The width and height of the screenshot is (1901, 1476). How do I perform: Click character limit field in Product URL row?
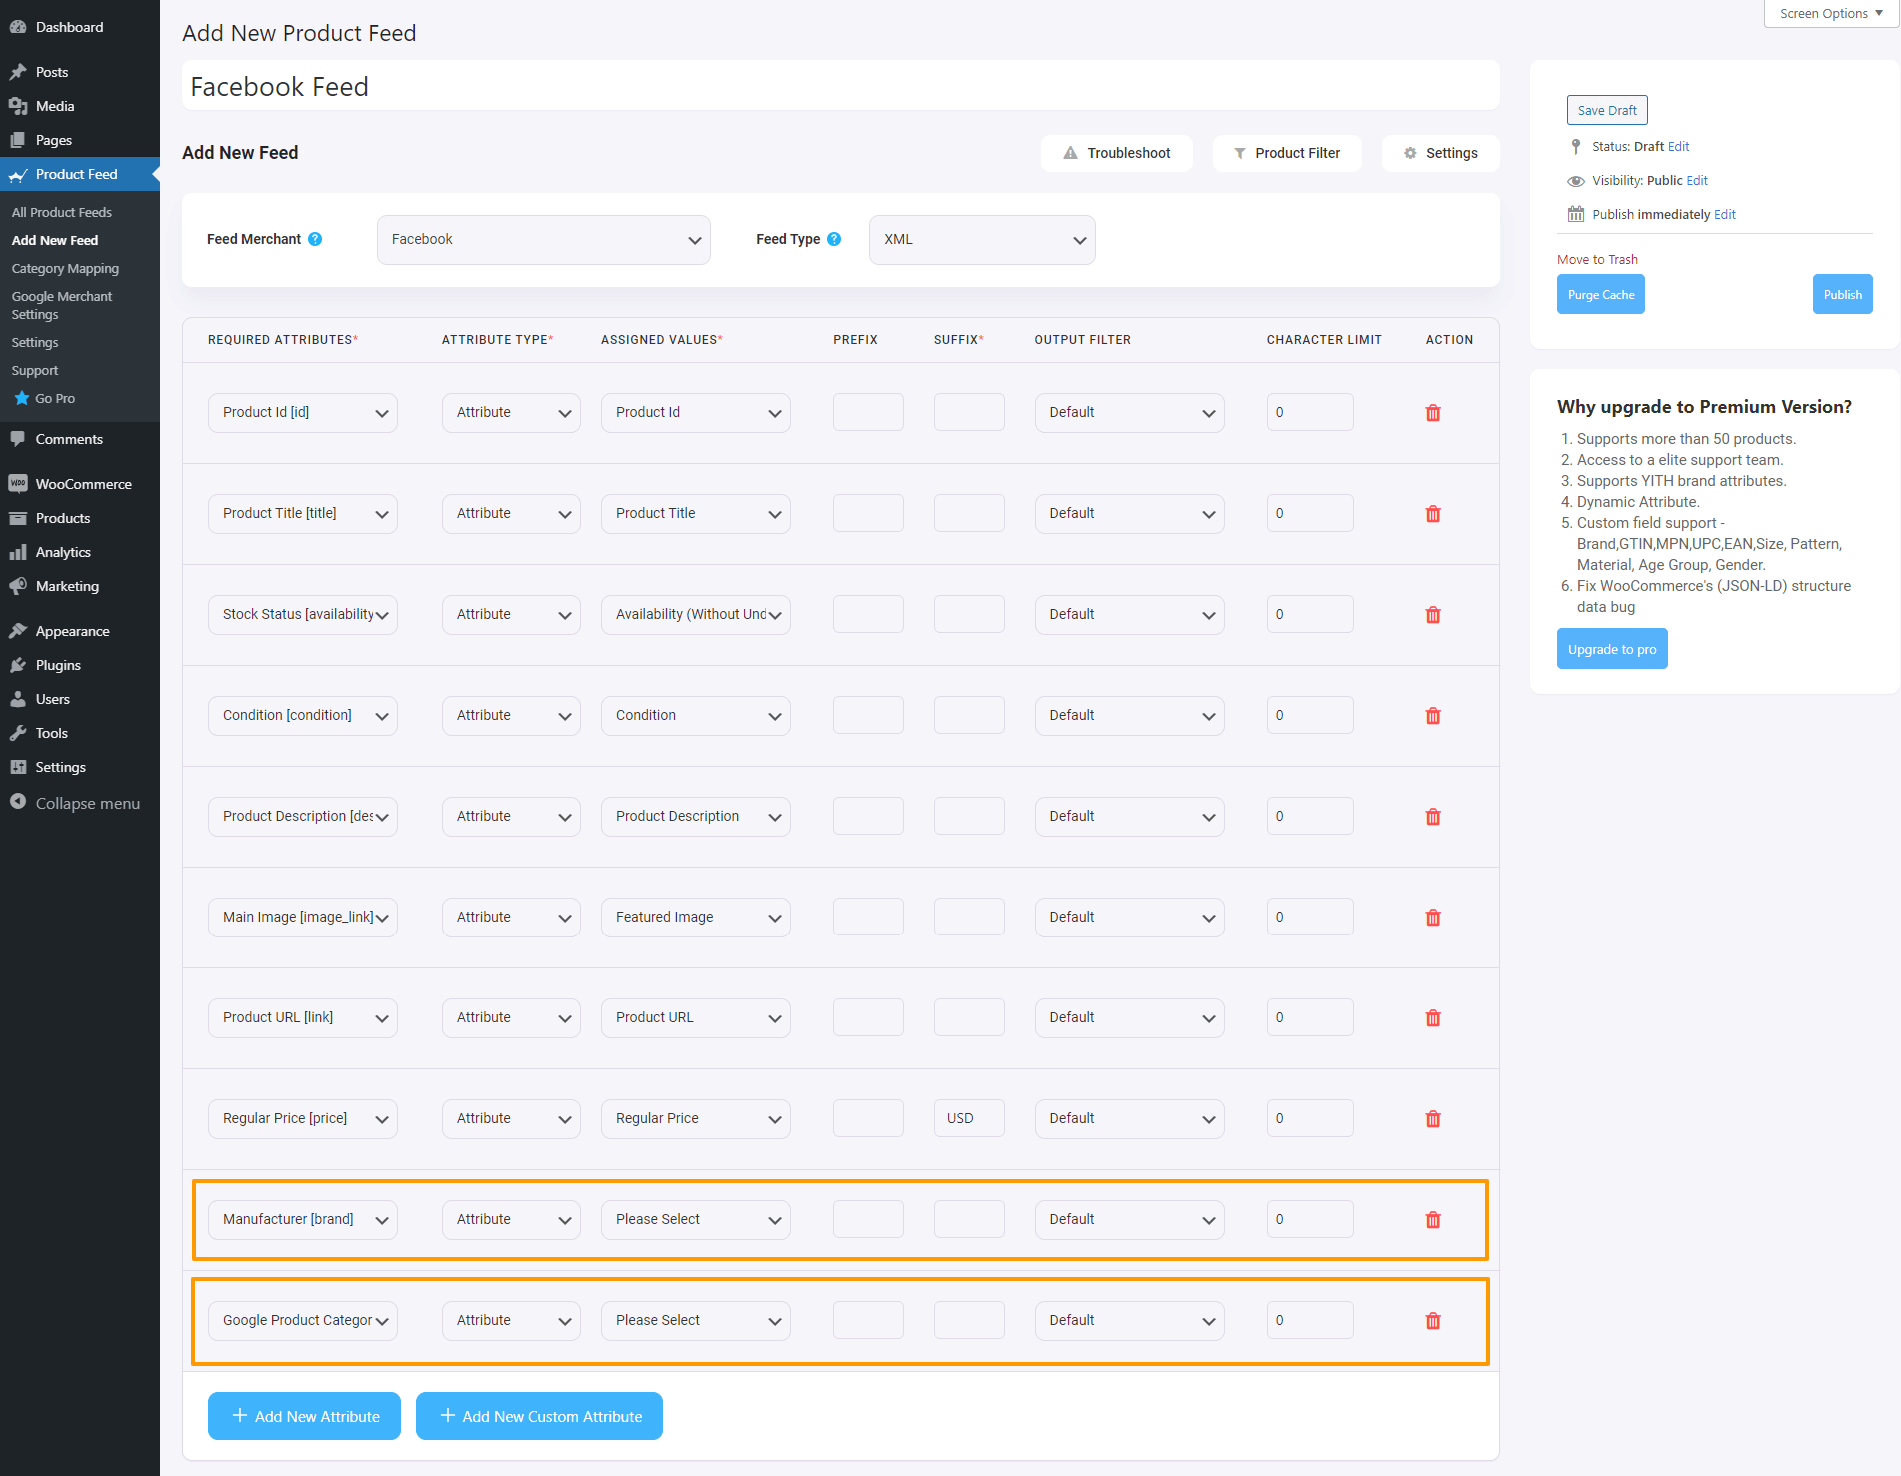(x=1310, y=1017)
